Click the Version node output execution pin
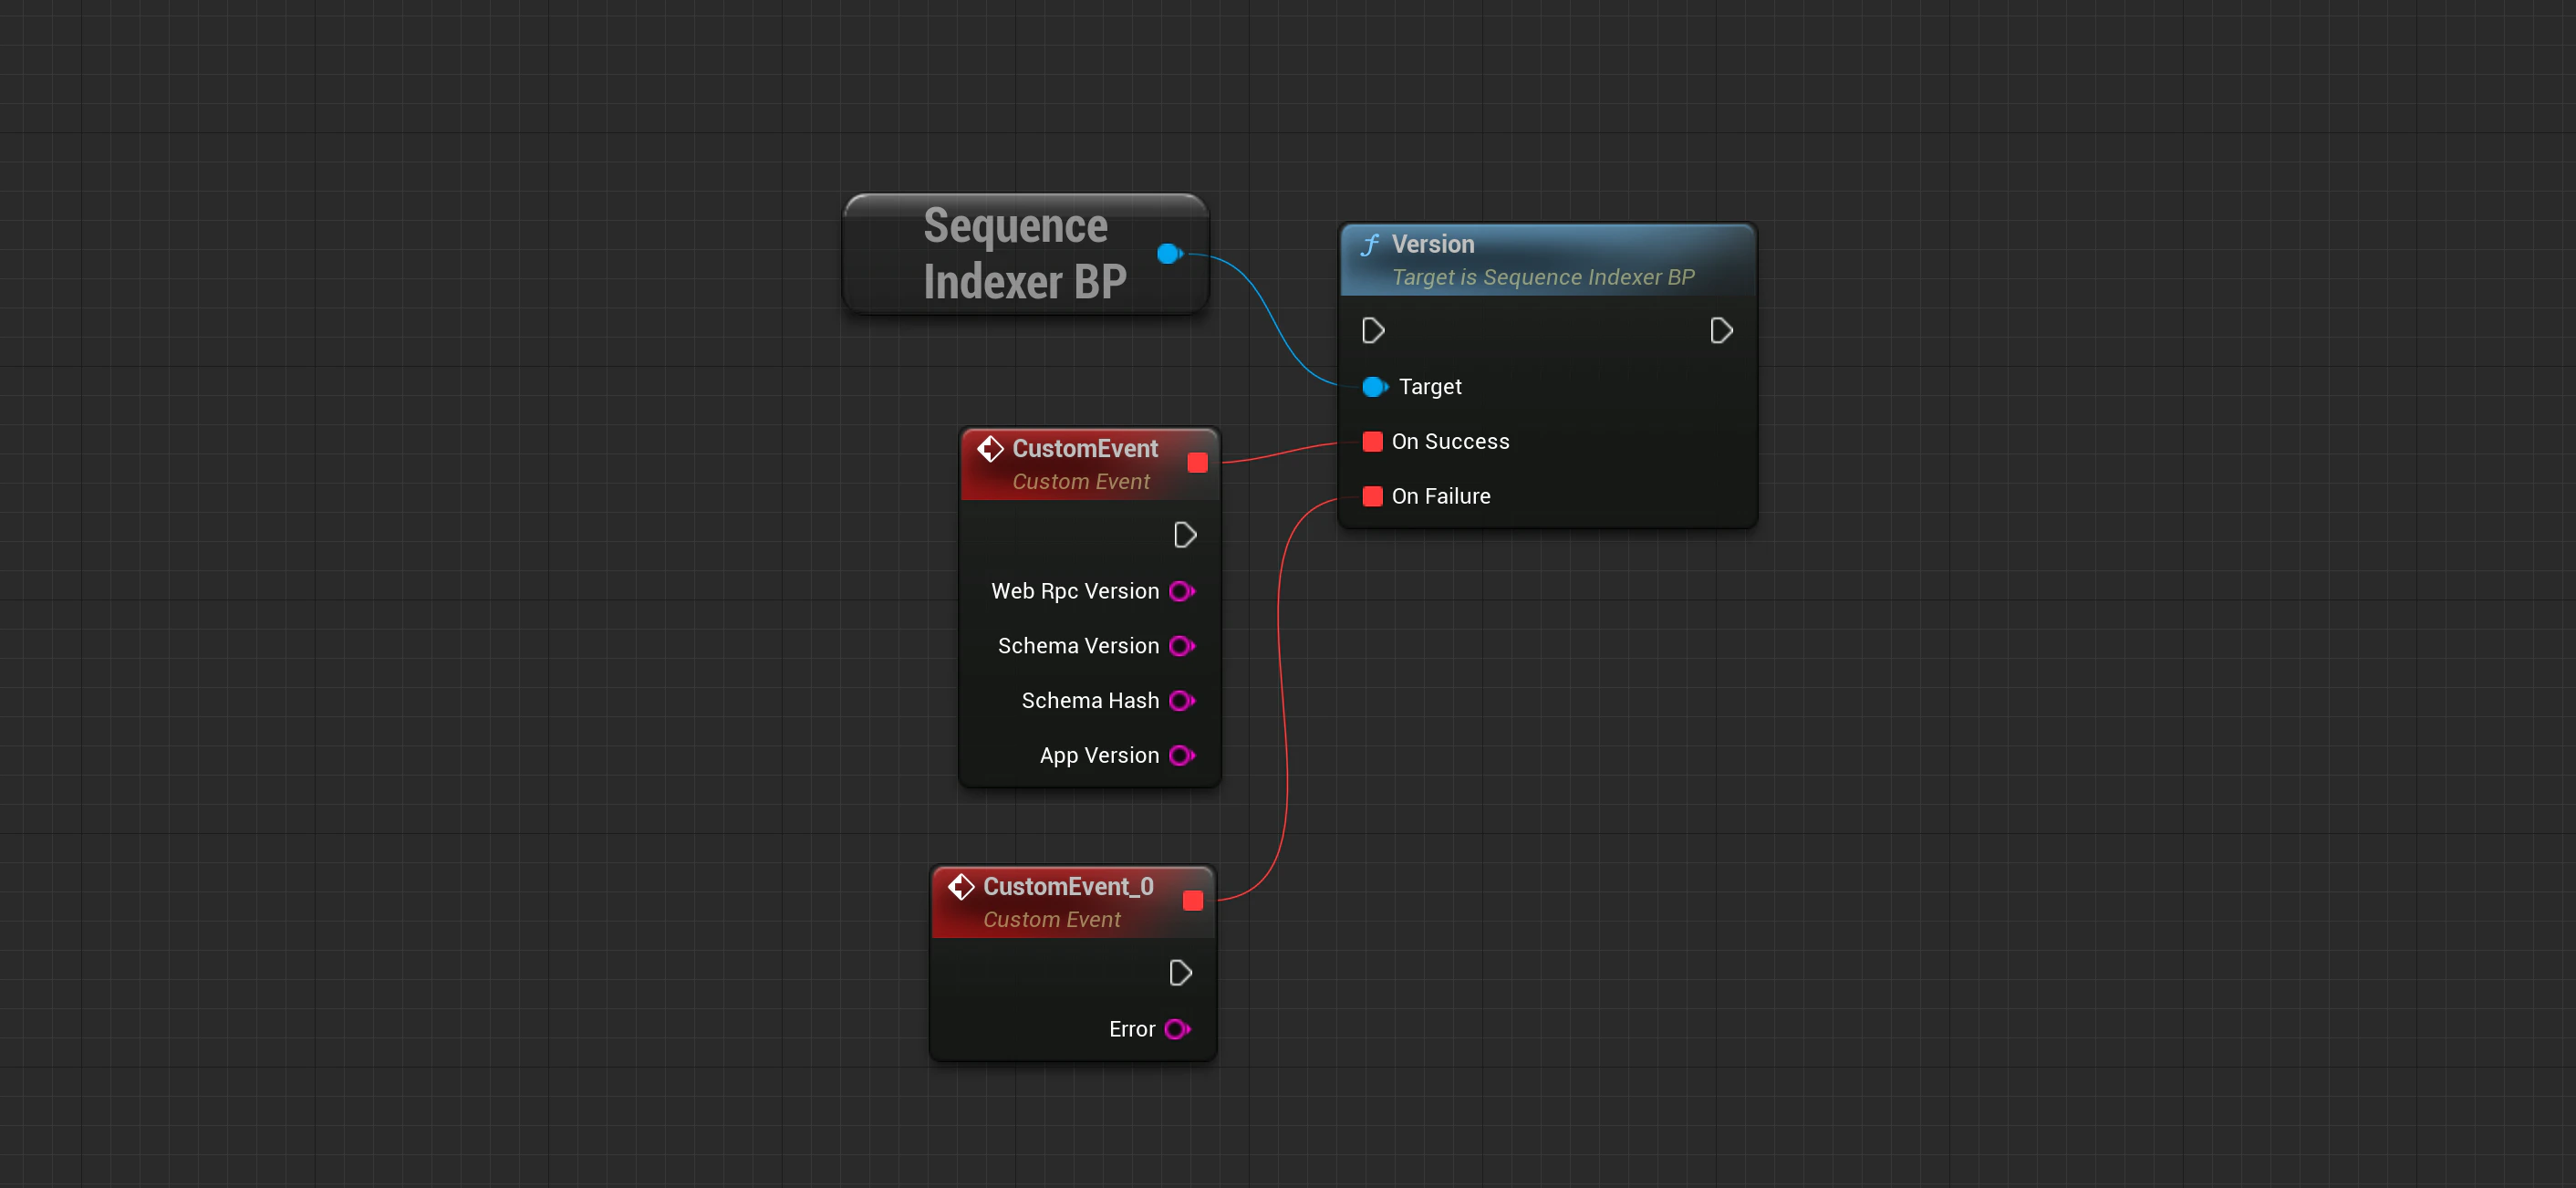 (x=1720, y=331)
